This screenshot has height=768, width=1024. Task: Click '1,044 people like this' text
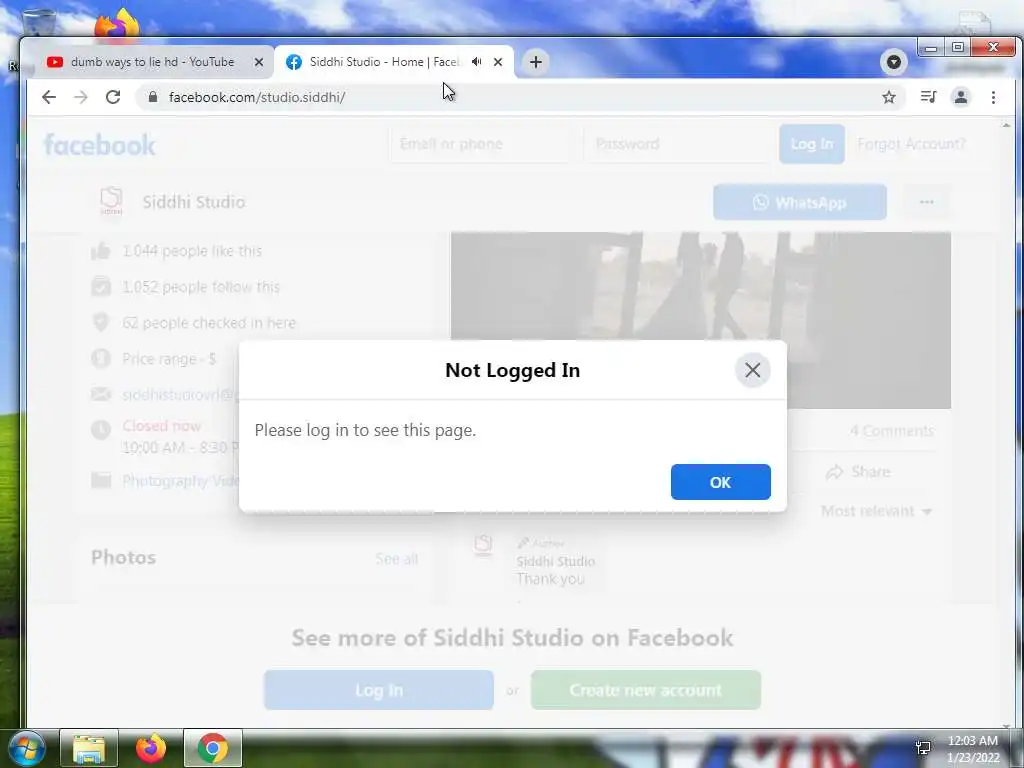(x=192, y=251)
